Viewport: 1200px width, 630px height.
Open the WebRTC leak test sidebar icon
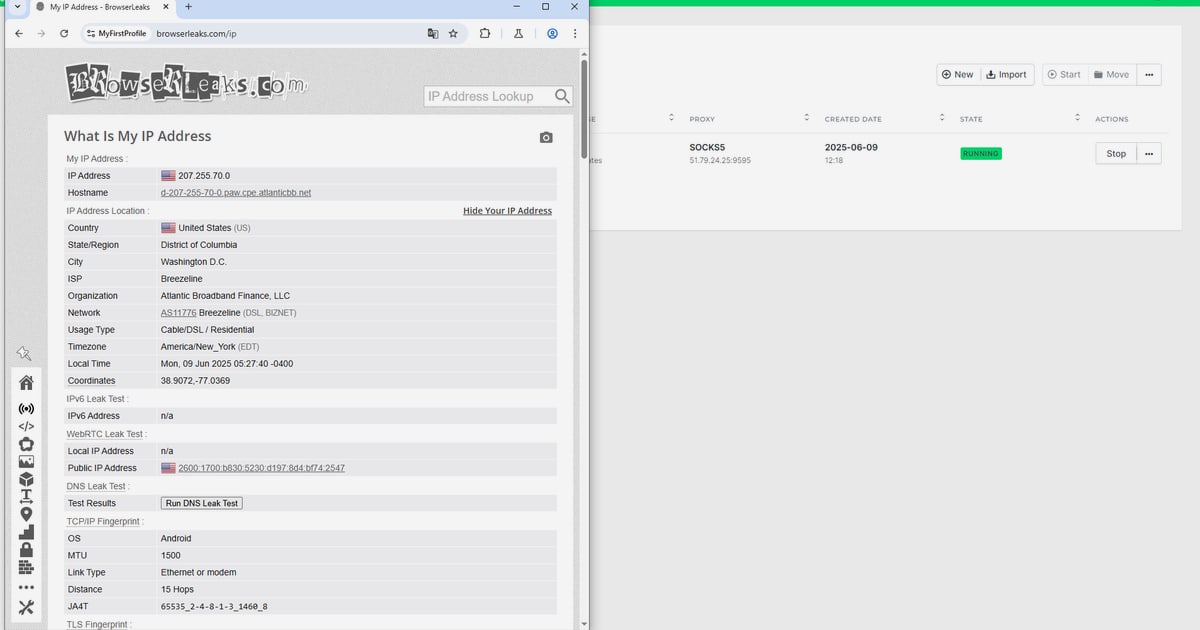(26, 444)
